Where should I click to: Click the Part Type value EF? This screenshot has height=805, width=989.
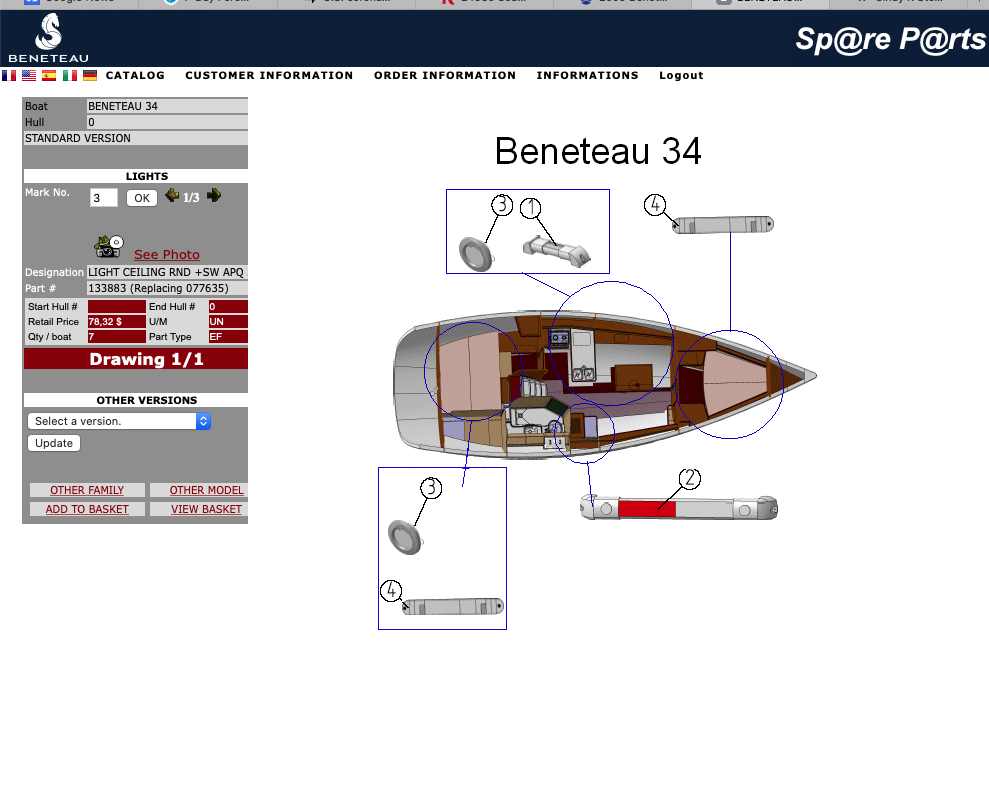coord(228,337)
